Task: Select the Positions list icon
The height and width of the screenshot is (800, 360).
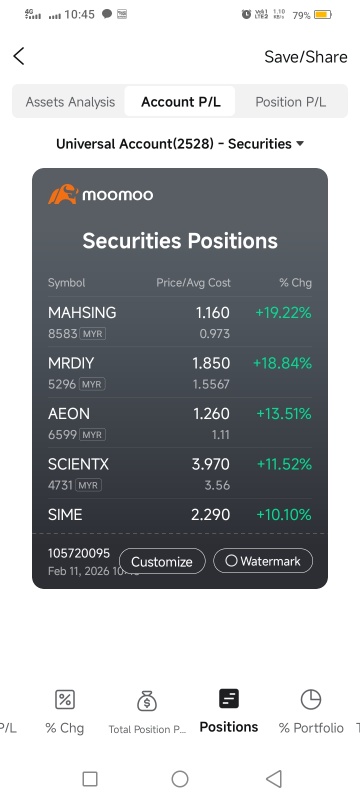Action: pyautogui.click(x=229, y=698)
